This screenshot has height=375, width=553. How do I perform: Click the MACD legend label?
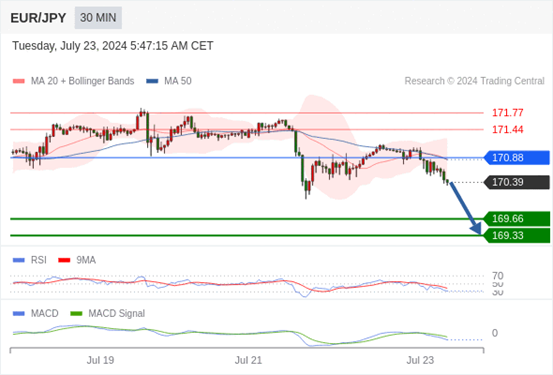click(44, 314)
